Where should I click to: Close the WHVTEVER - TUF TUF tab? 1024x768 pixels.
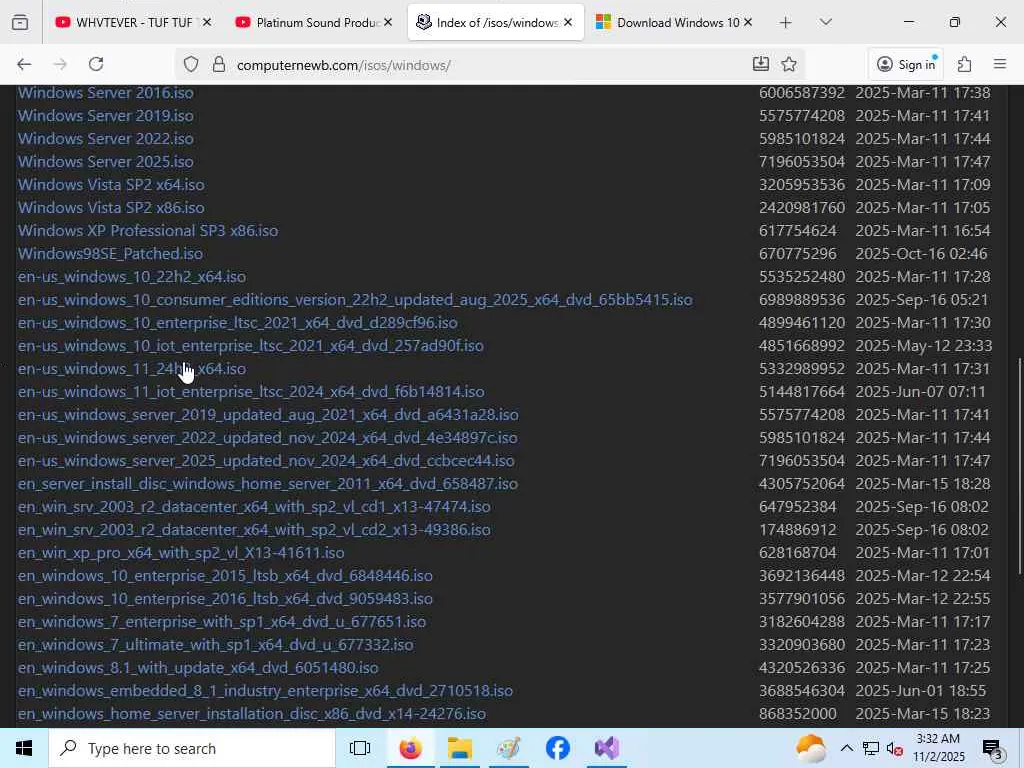[207, 22]
